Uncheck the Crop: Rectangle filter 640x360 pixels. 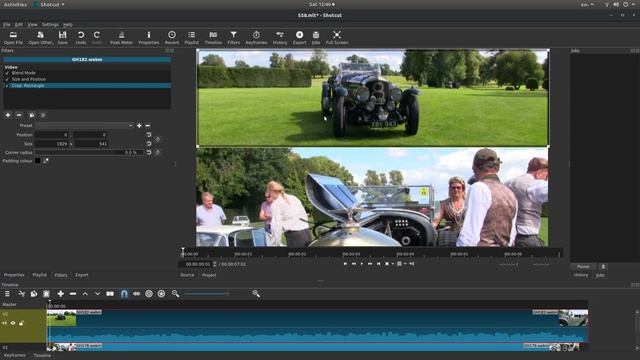pyautogui.click(x=7, y=86)
